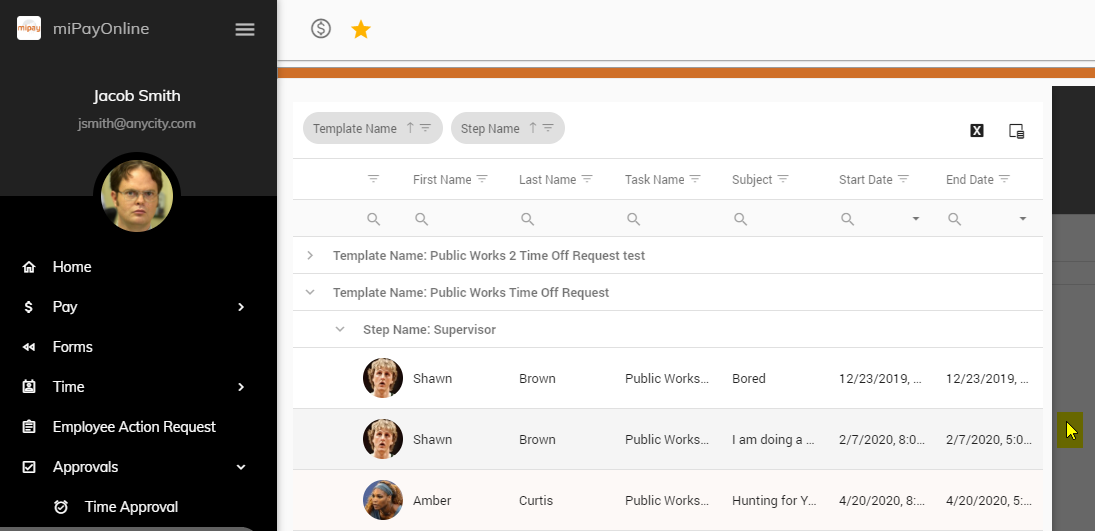Click the filter icon beside Subject header
The height and width of the screenshot is (531, 1095).
click(x=783, y=179)
